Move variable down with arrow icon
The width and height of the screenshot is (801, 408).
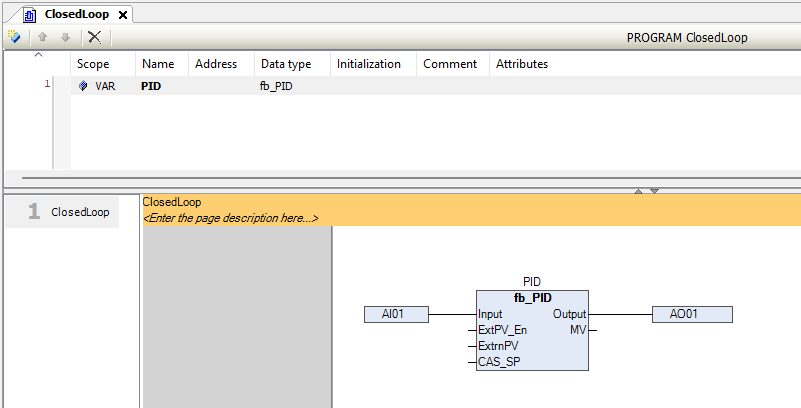pyautogui.click(x=65, y=37)
